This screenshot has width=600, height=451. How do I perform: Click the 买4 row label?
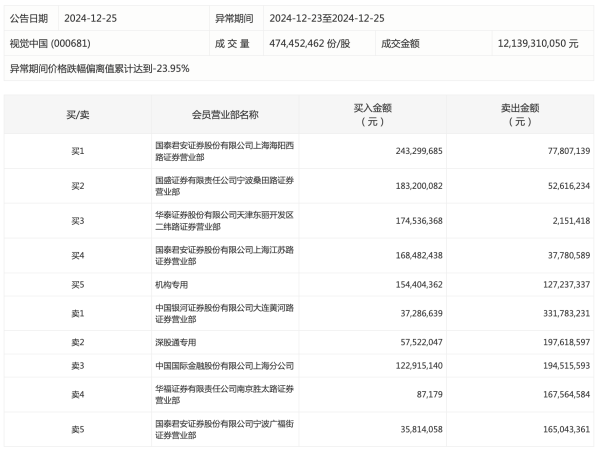pos(78,256)
